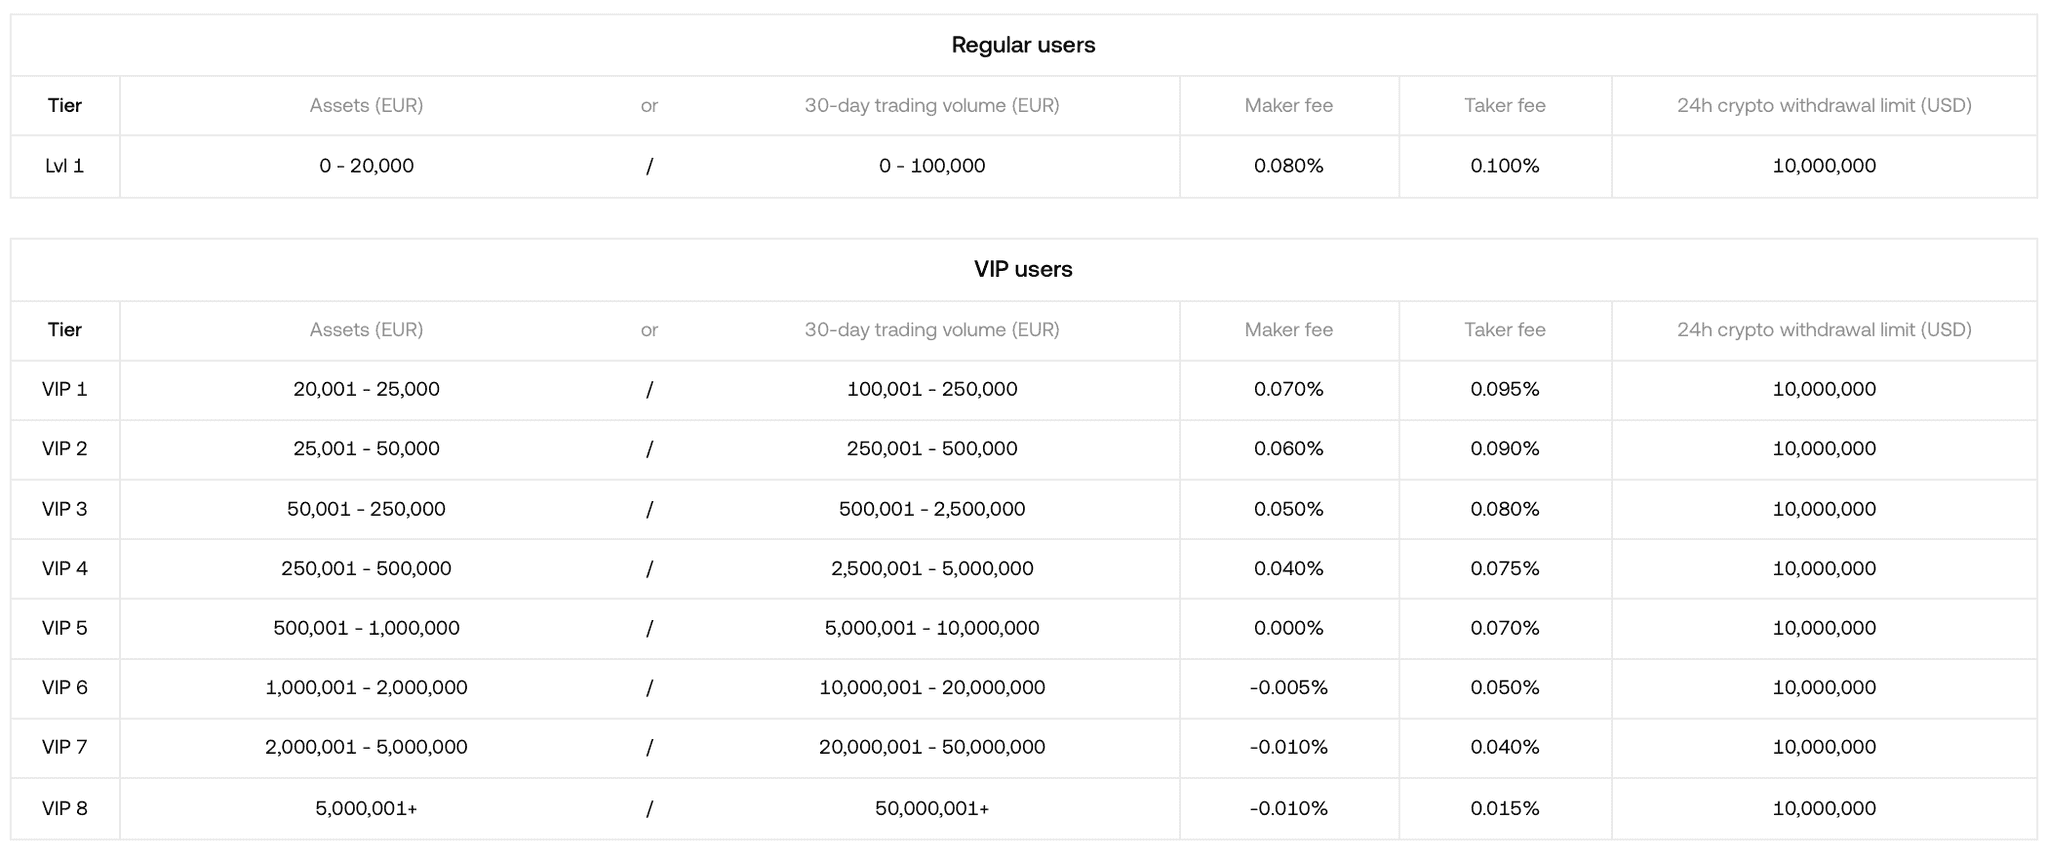Click VIP 5 maker fee 0.000%
This screenshot has height=850, width=2048.
[1288, 628]
